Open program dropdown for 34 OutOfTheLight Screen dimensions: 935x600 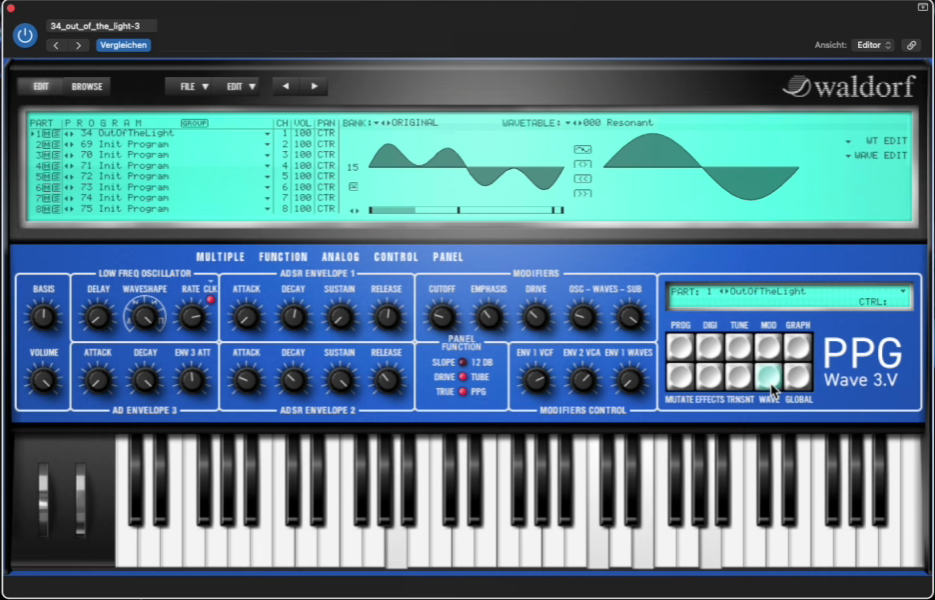pyautogui.click(x=268, y=134)
